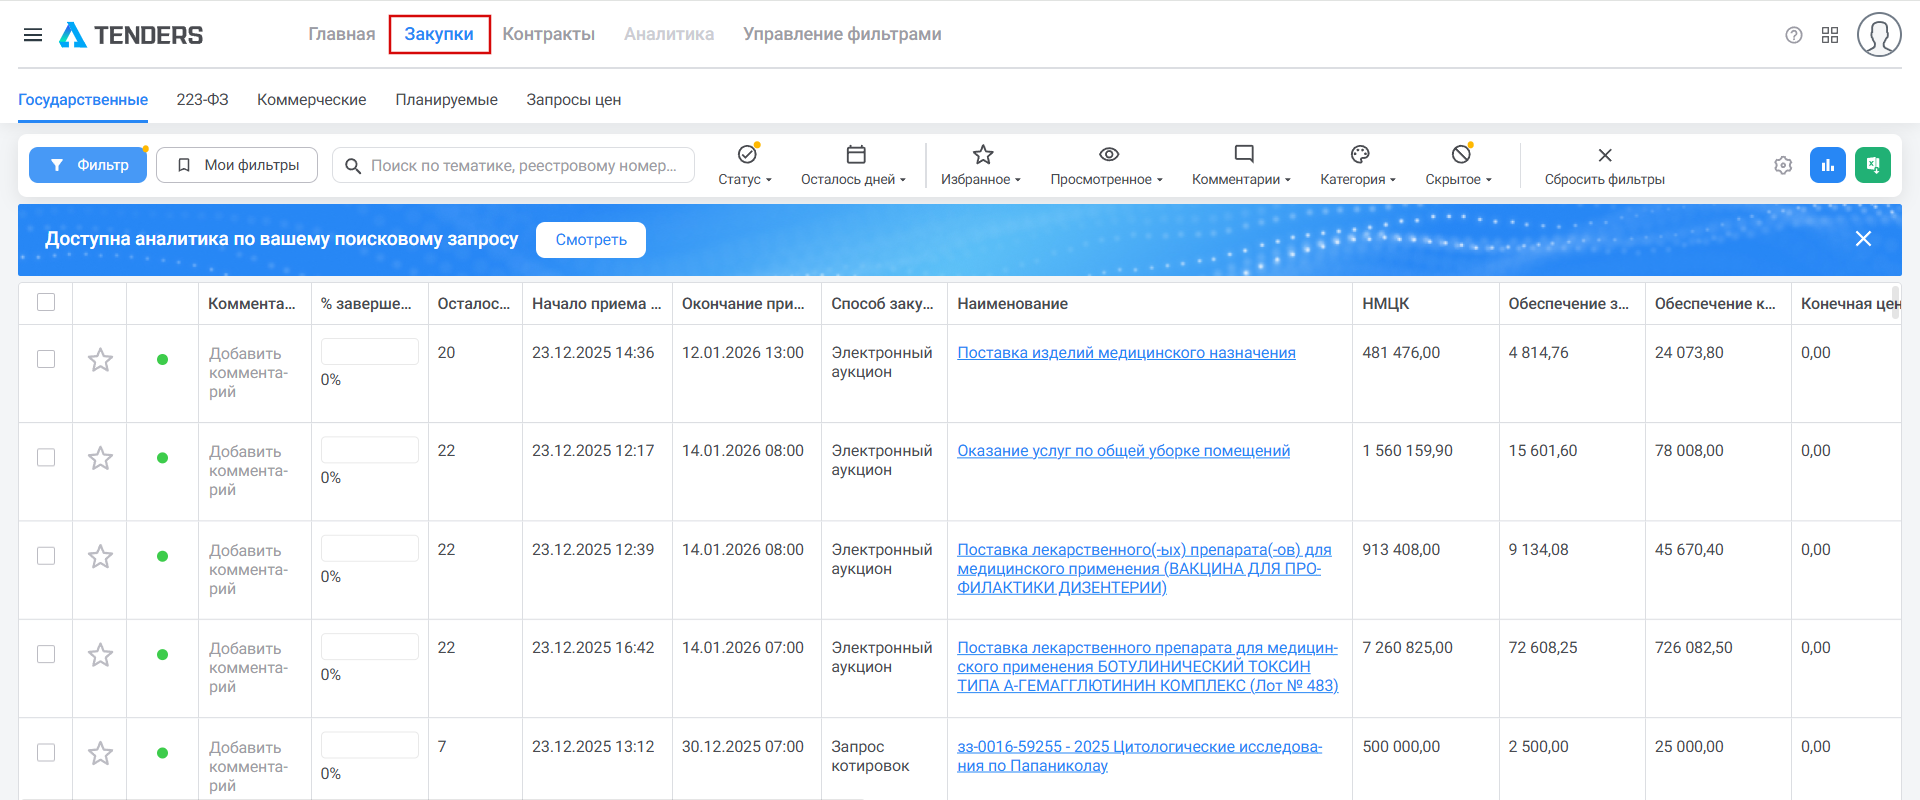The width and height of the screenshot is (1920, 800).
Task: Select the Коммерческие tab
Action: [311, 100]
